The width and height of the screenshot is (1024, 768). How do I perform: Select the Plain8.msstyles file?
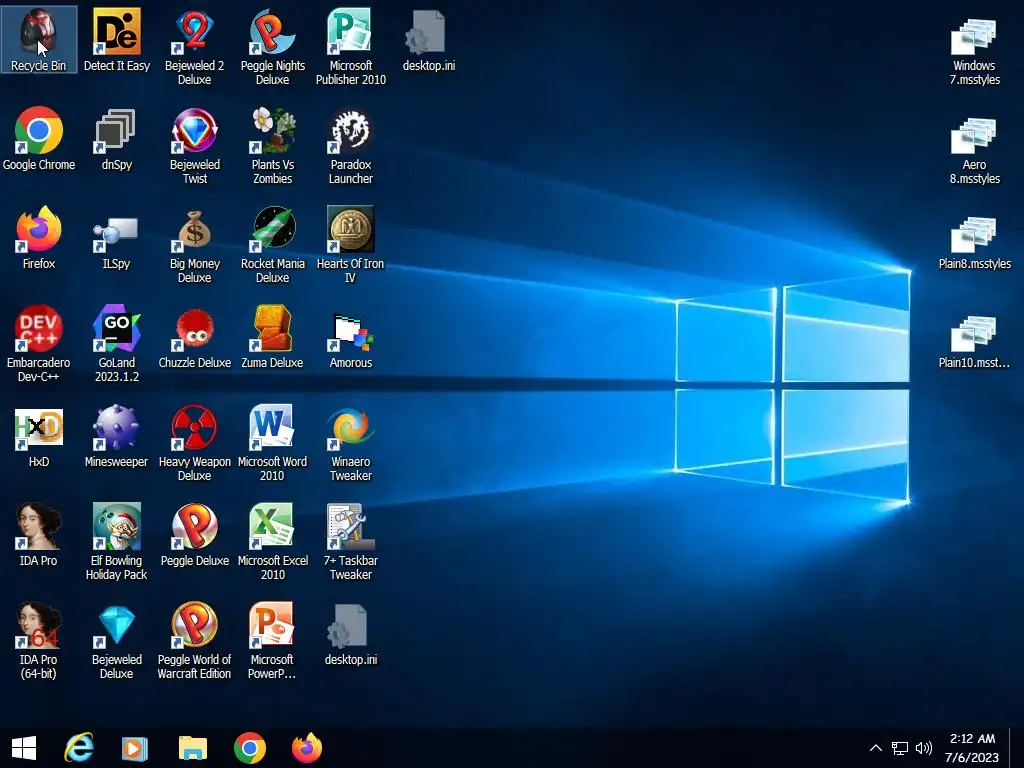coord(974,242)
